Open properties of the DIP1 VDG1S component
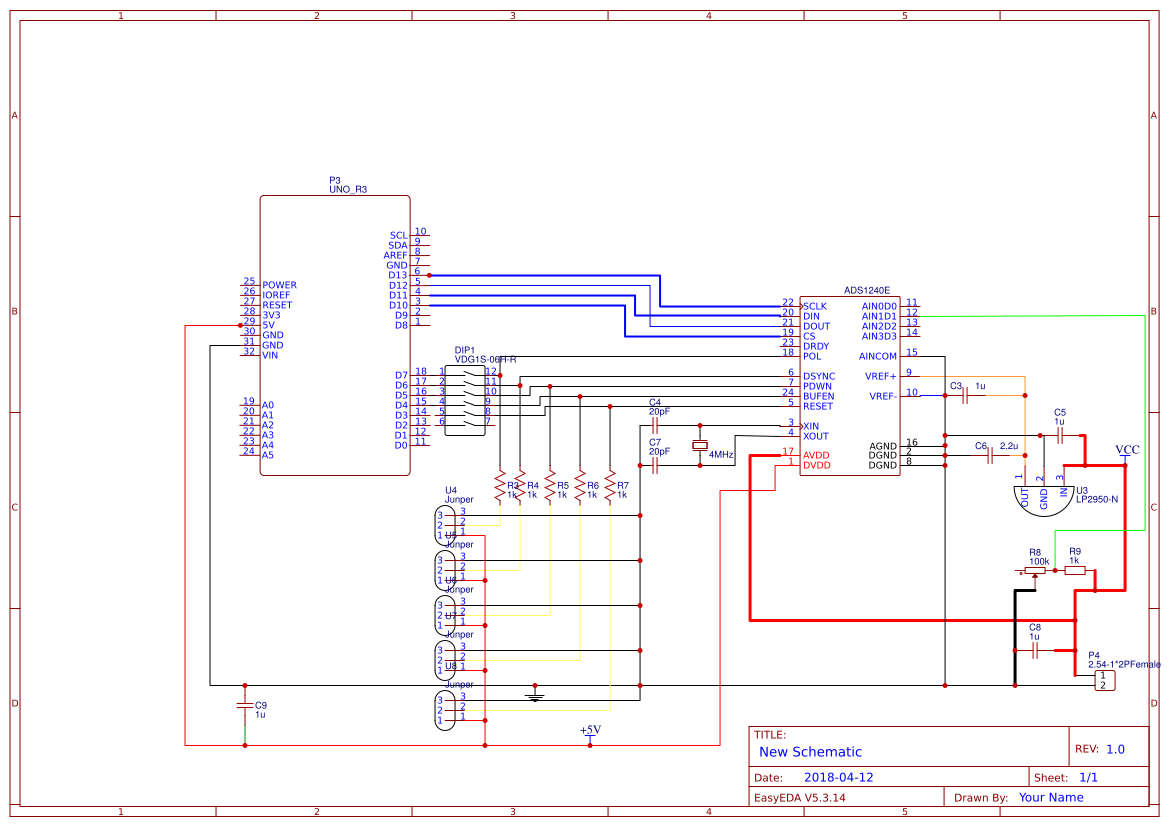 point(465,400)
